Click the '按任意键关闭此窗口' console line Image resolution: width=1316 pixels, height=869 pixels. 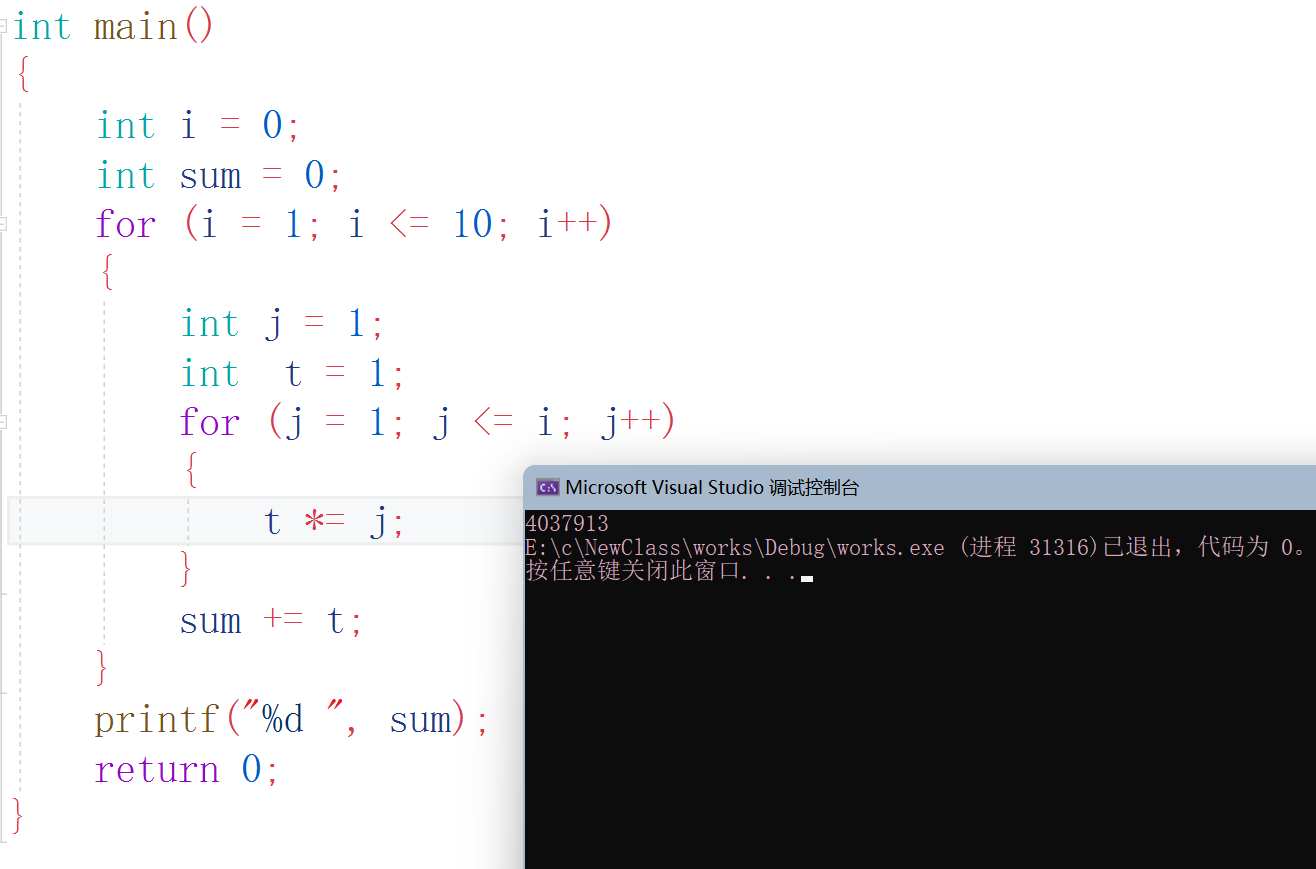point(661,571)
